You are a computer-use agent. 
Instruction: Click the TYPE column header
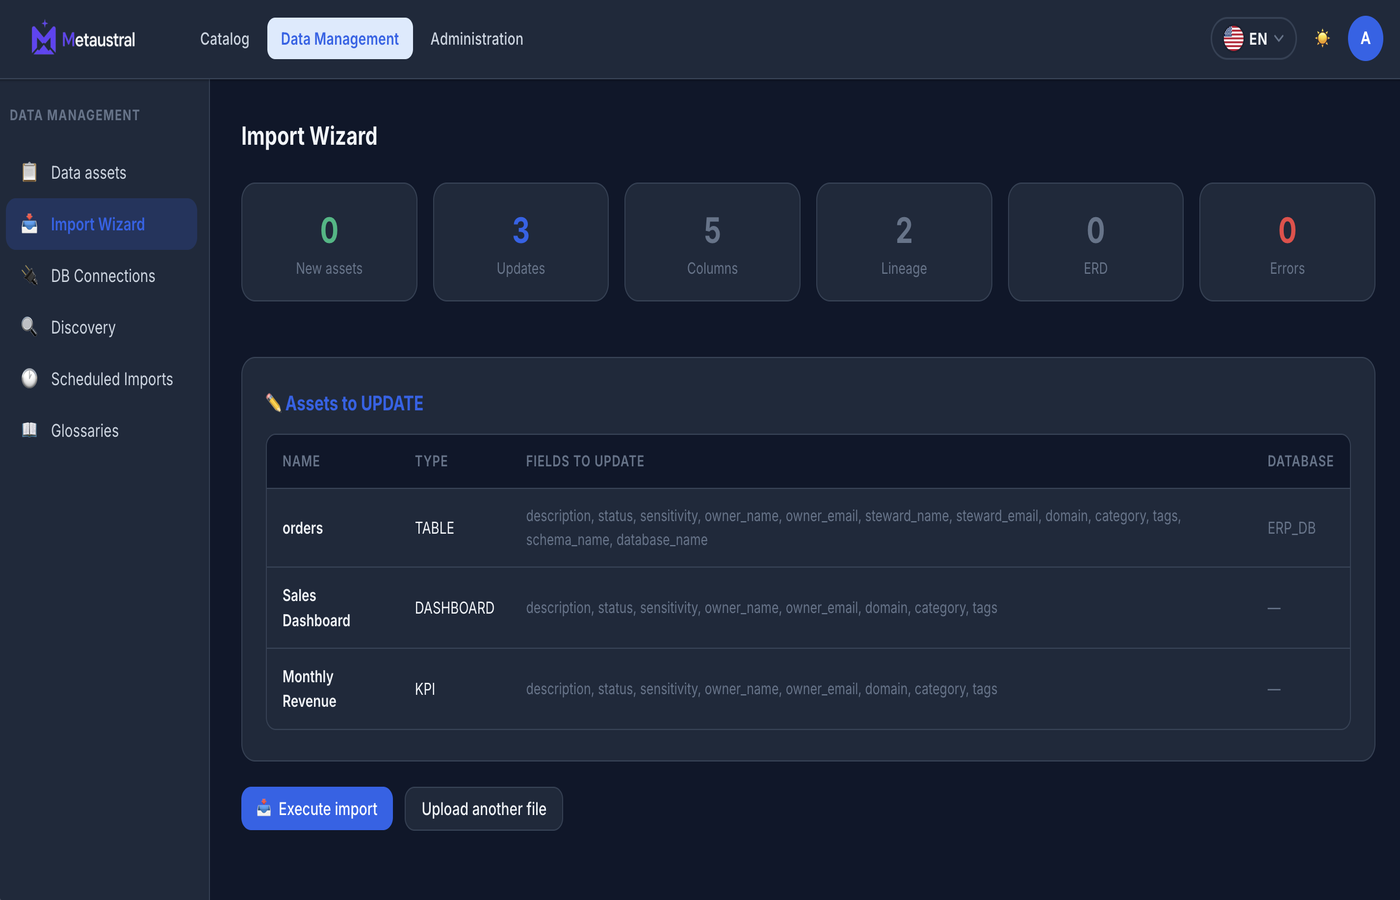[431, 461]
